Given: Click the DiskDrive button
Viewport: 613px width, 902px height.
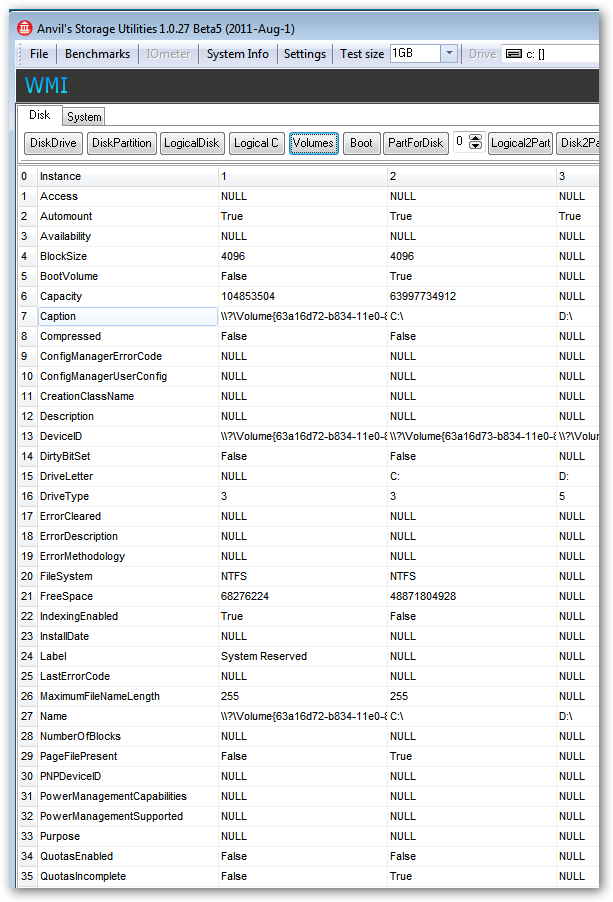Looking at the screenshot, I should [53, 143].
